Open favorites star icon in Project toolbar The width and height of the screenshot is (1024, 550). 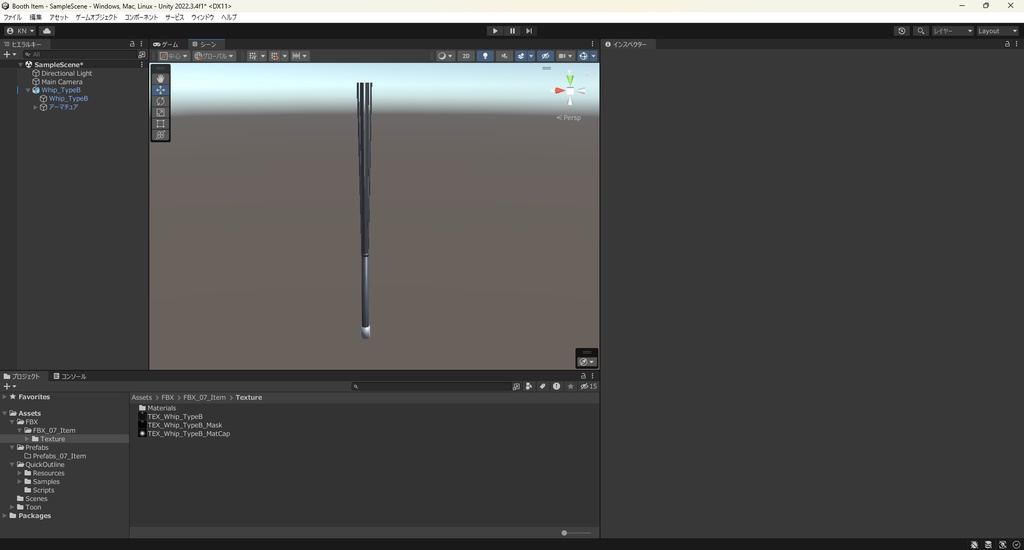(570, 386)
